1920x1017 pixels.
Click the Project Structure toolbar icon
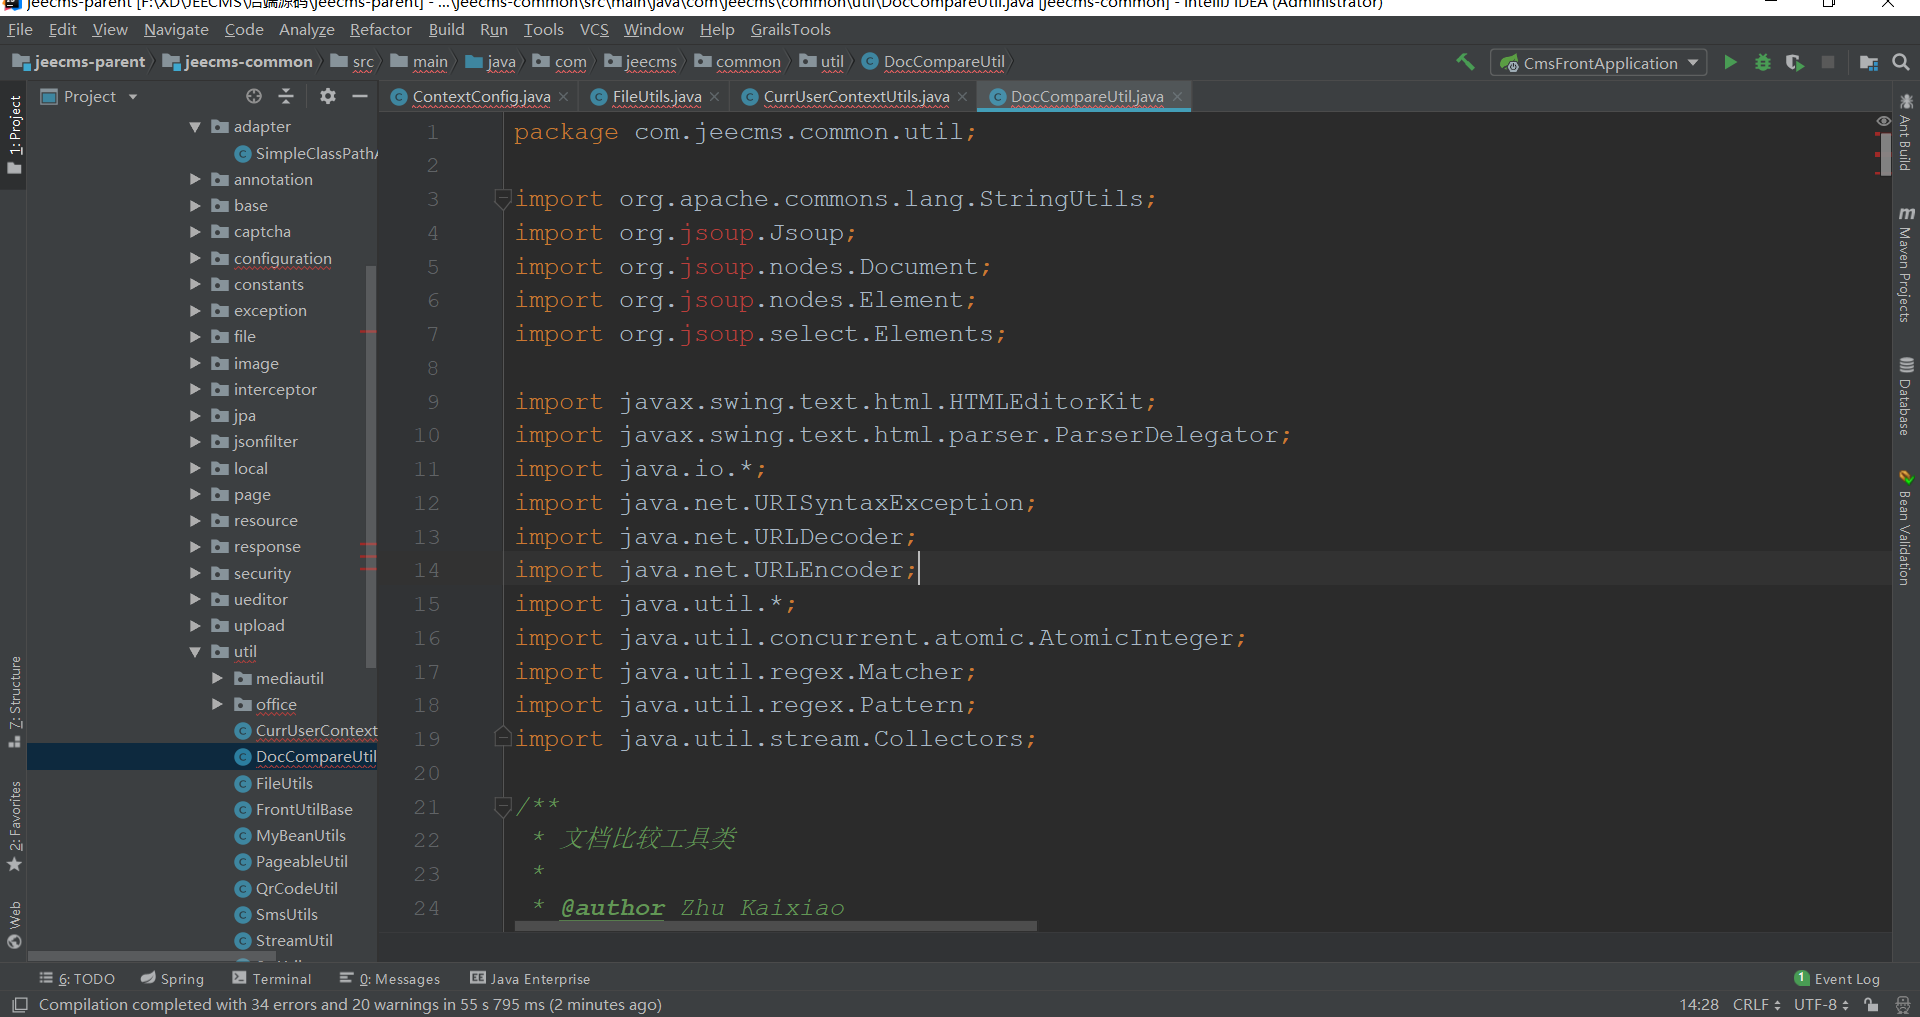coord(1868,62)
